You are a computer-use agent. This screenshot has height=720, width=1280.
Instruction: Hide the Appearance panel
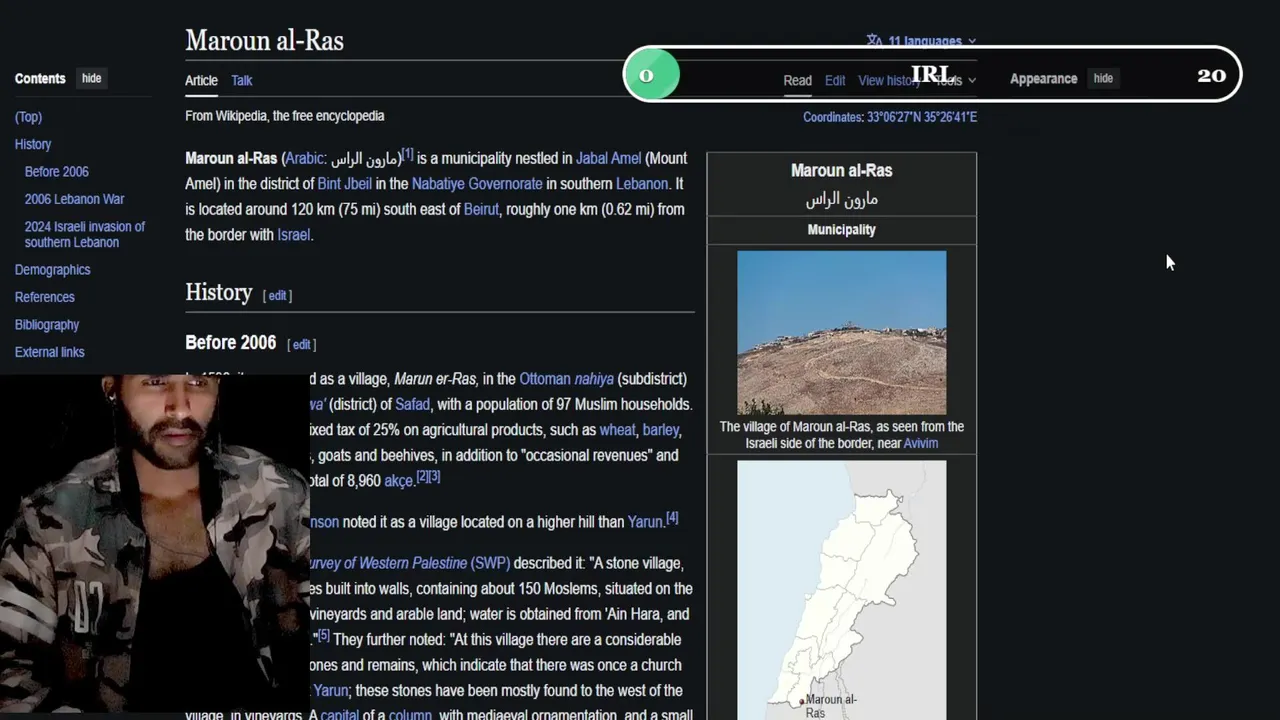[x=1103, y=78]
